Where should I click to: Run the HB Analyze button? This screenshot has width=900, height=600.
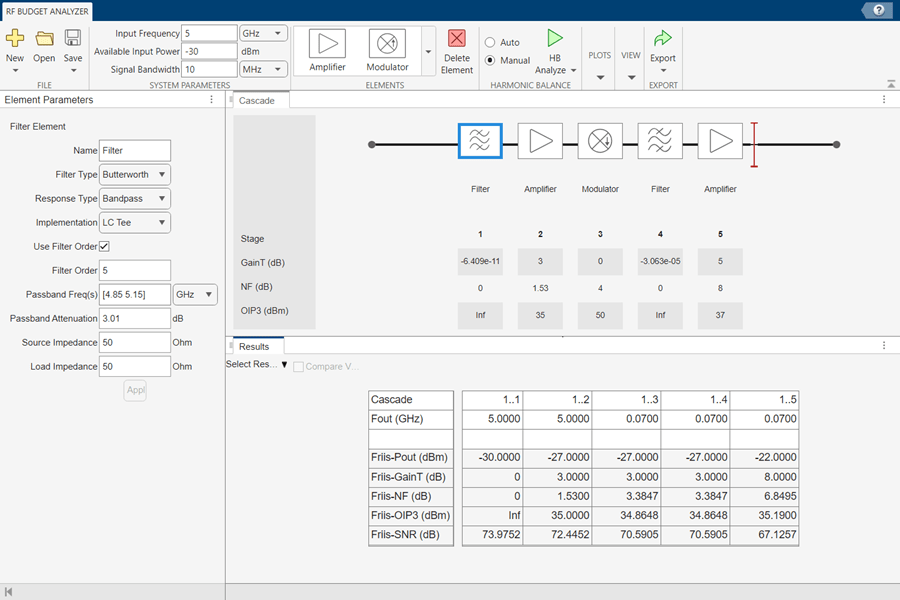click(555, 40)
